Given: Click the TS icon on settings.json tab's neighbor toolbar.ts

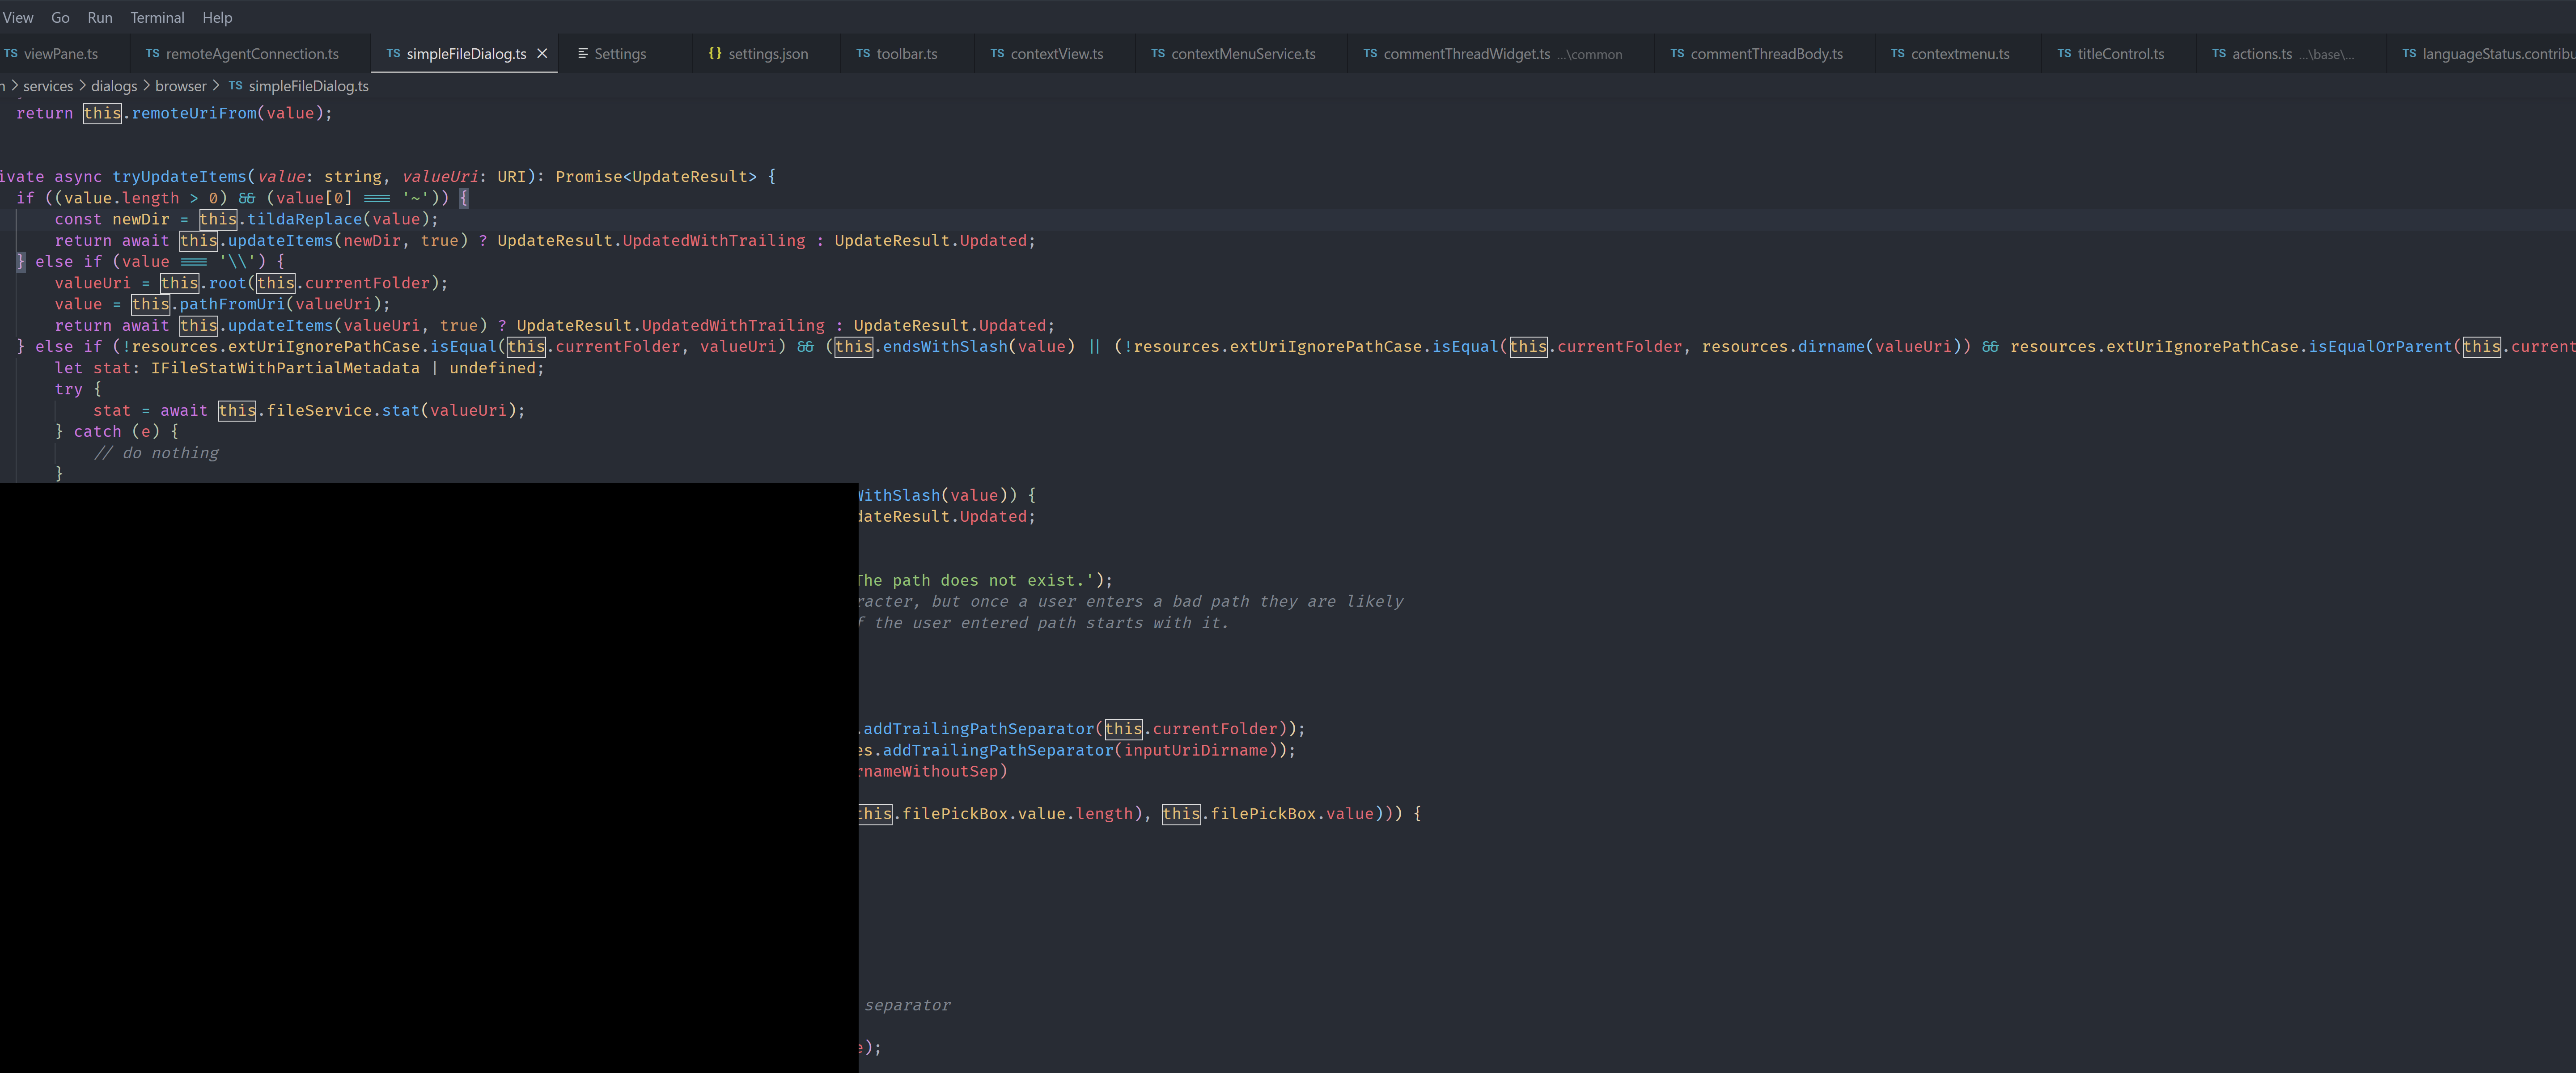Looking at the screenshot, I should [x=863, y=54].
